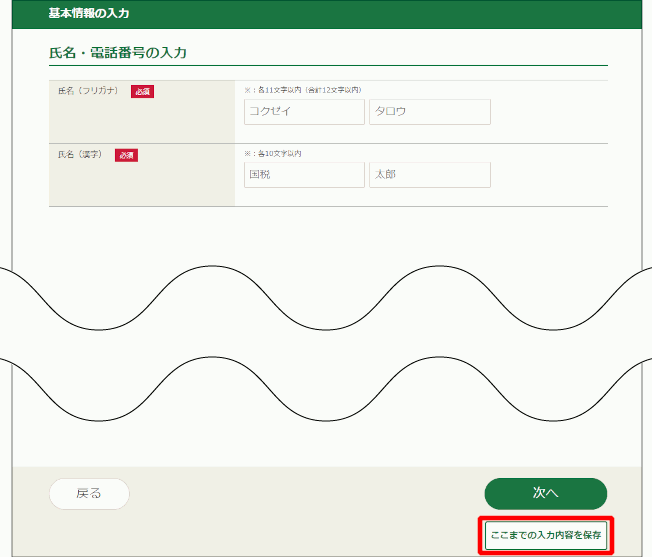This screenshot has width=652, height=557.
Task: Click the 各10文字以内 hint above kanji fields
Action: [273, 153]
